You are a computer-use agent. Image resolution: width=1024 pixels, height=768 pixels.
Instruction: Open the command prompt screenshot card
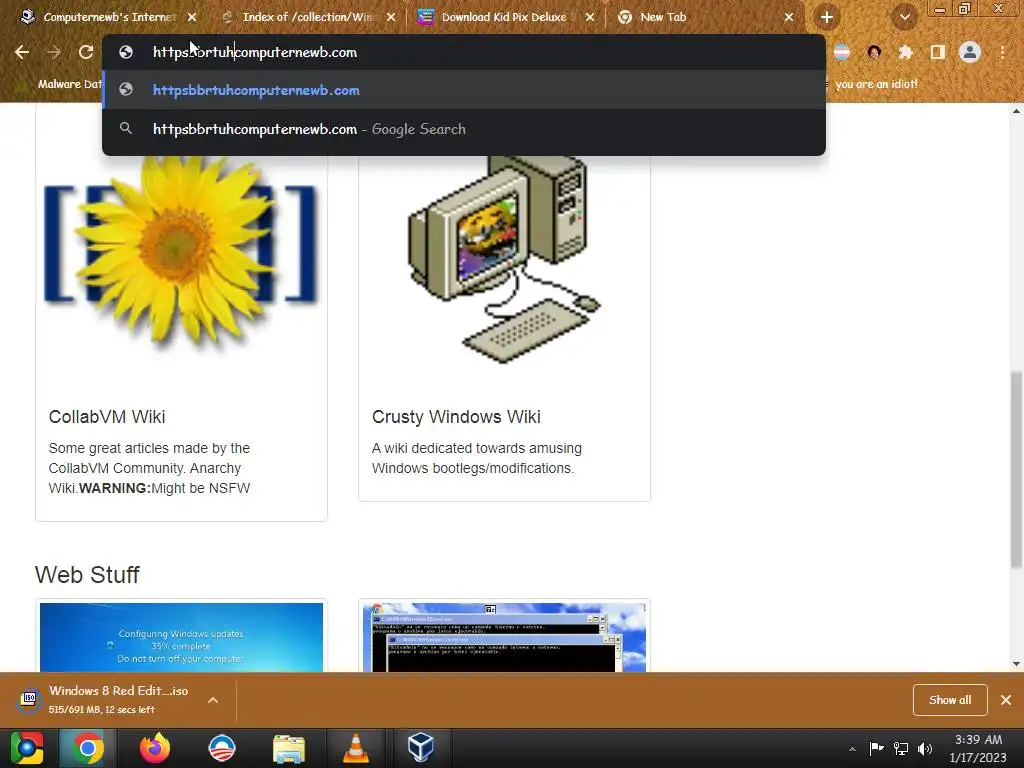pos(504,637)
